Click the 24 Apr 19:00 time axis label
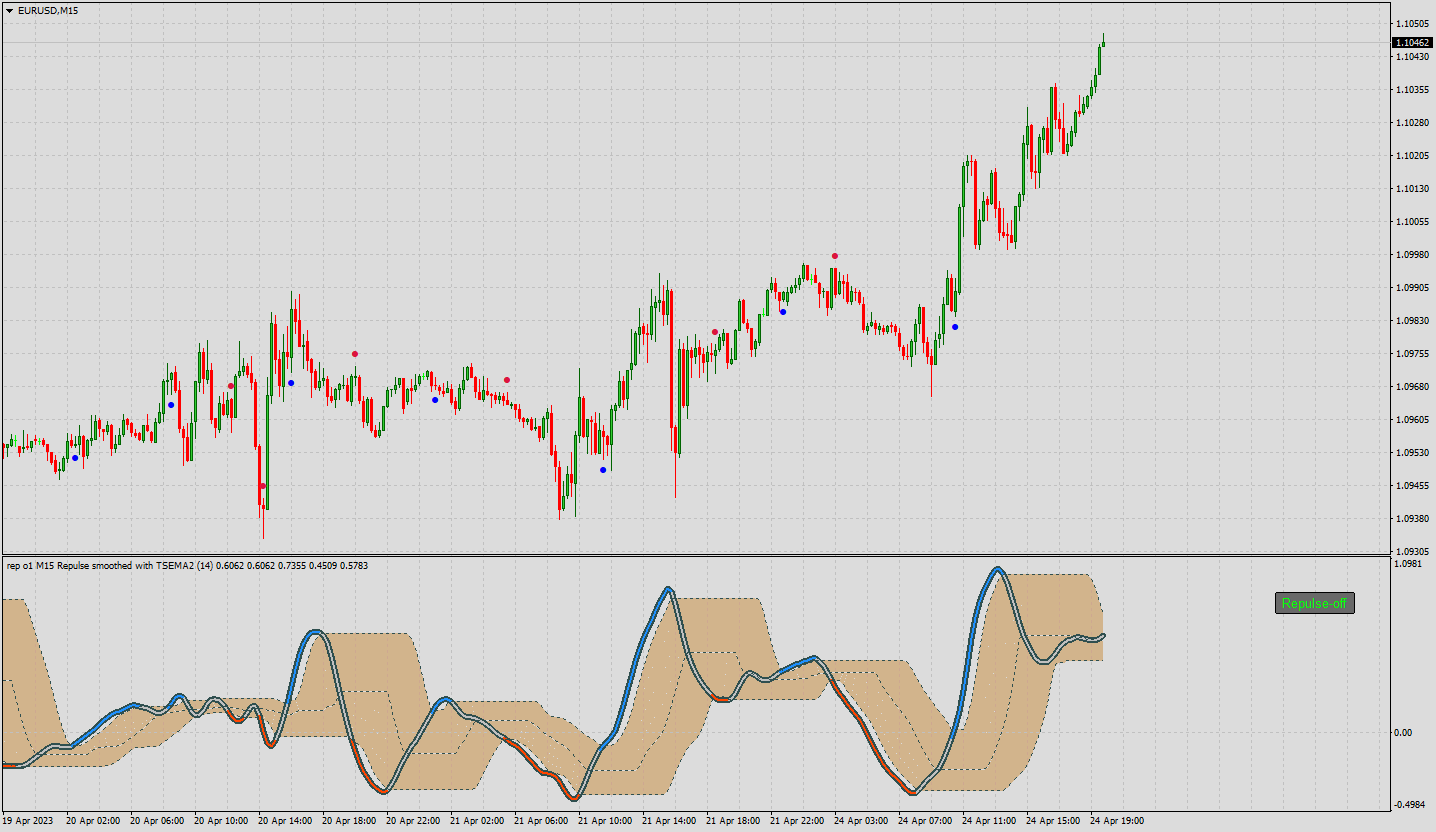The height and width of the screenshot is (832, 1436). [x=1117, y=820]
